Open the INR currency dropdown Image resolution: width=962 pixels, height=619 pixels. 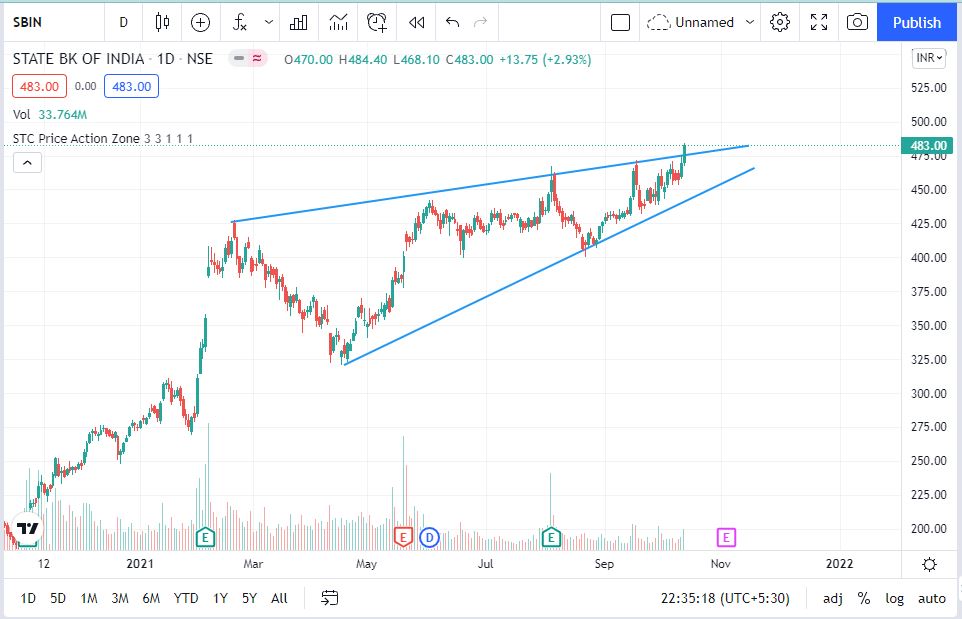click(929, 58)
